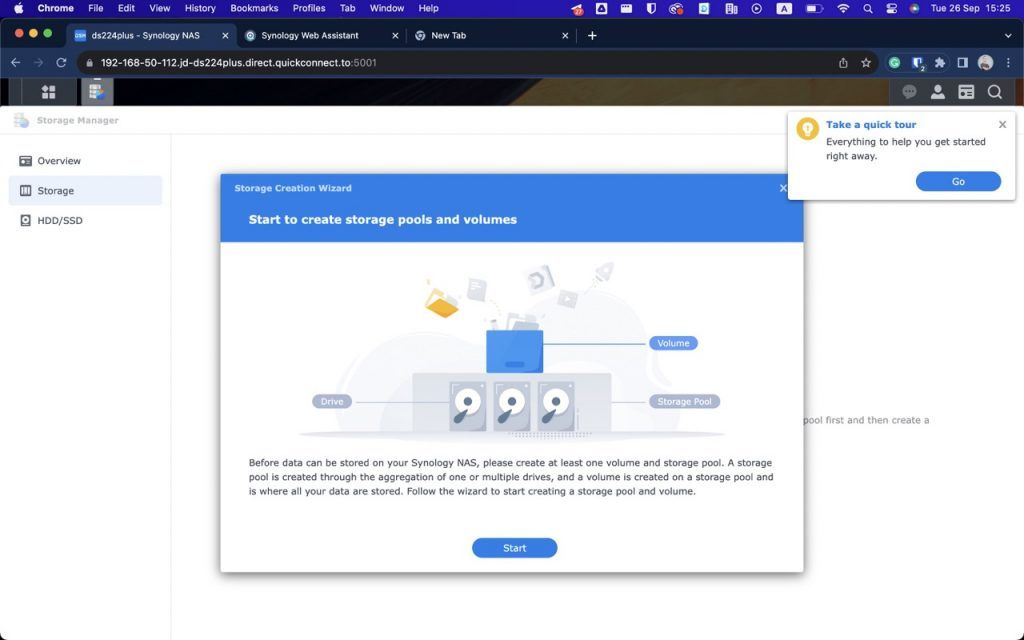
Task: Go back using the browser back arrow
Action: [16, 63]
